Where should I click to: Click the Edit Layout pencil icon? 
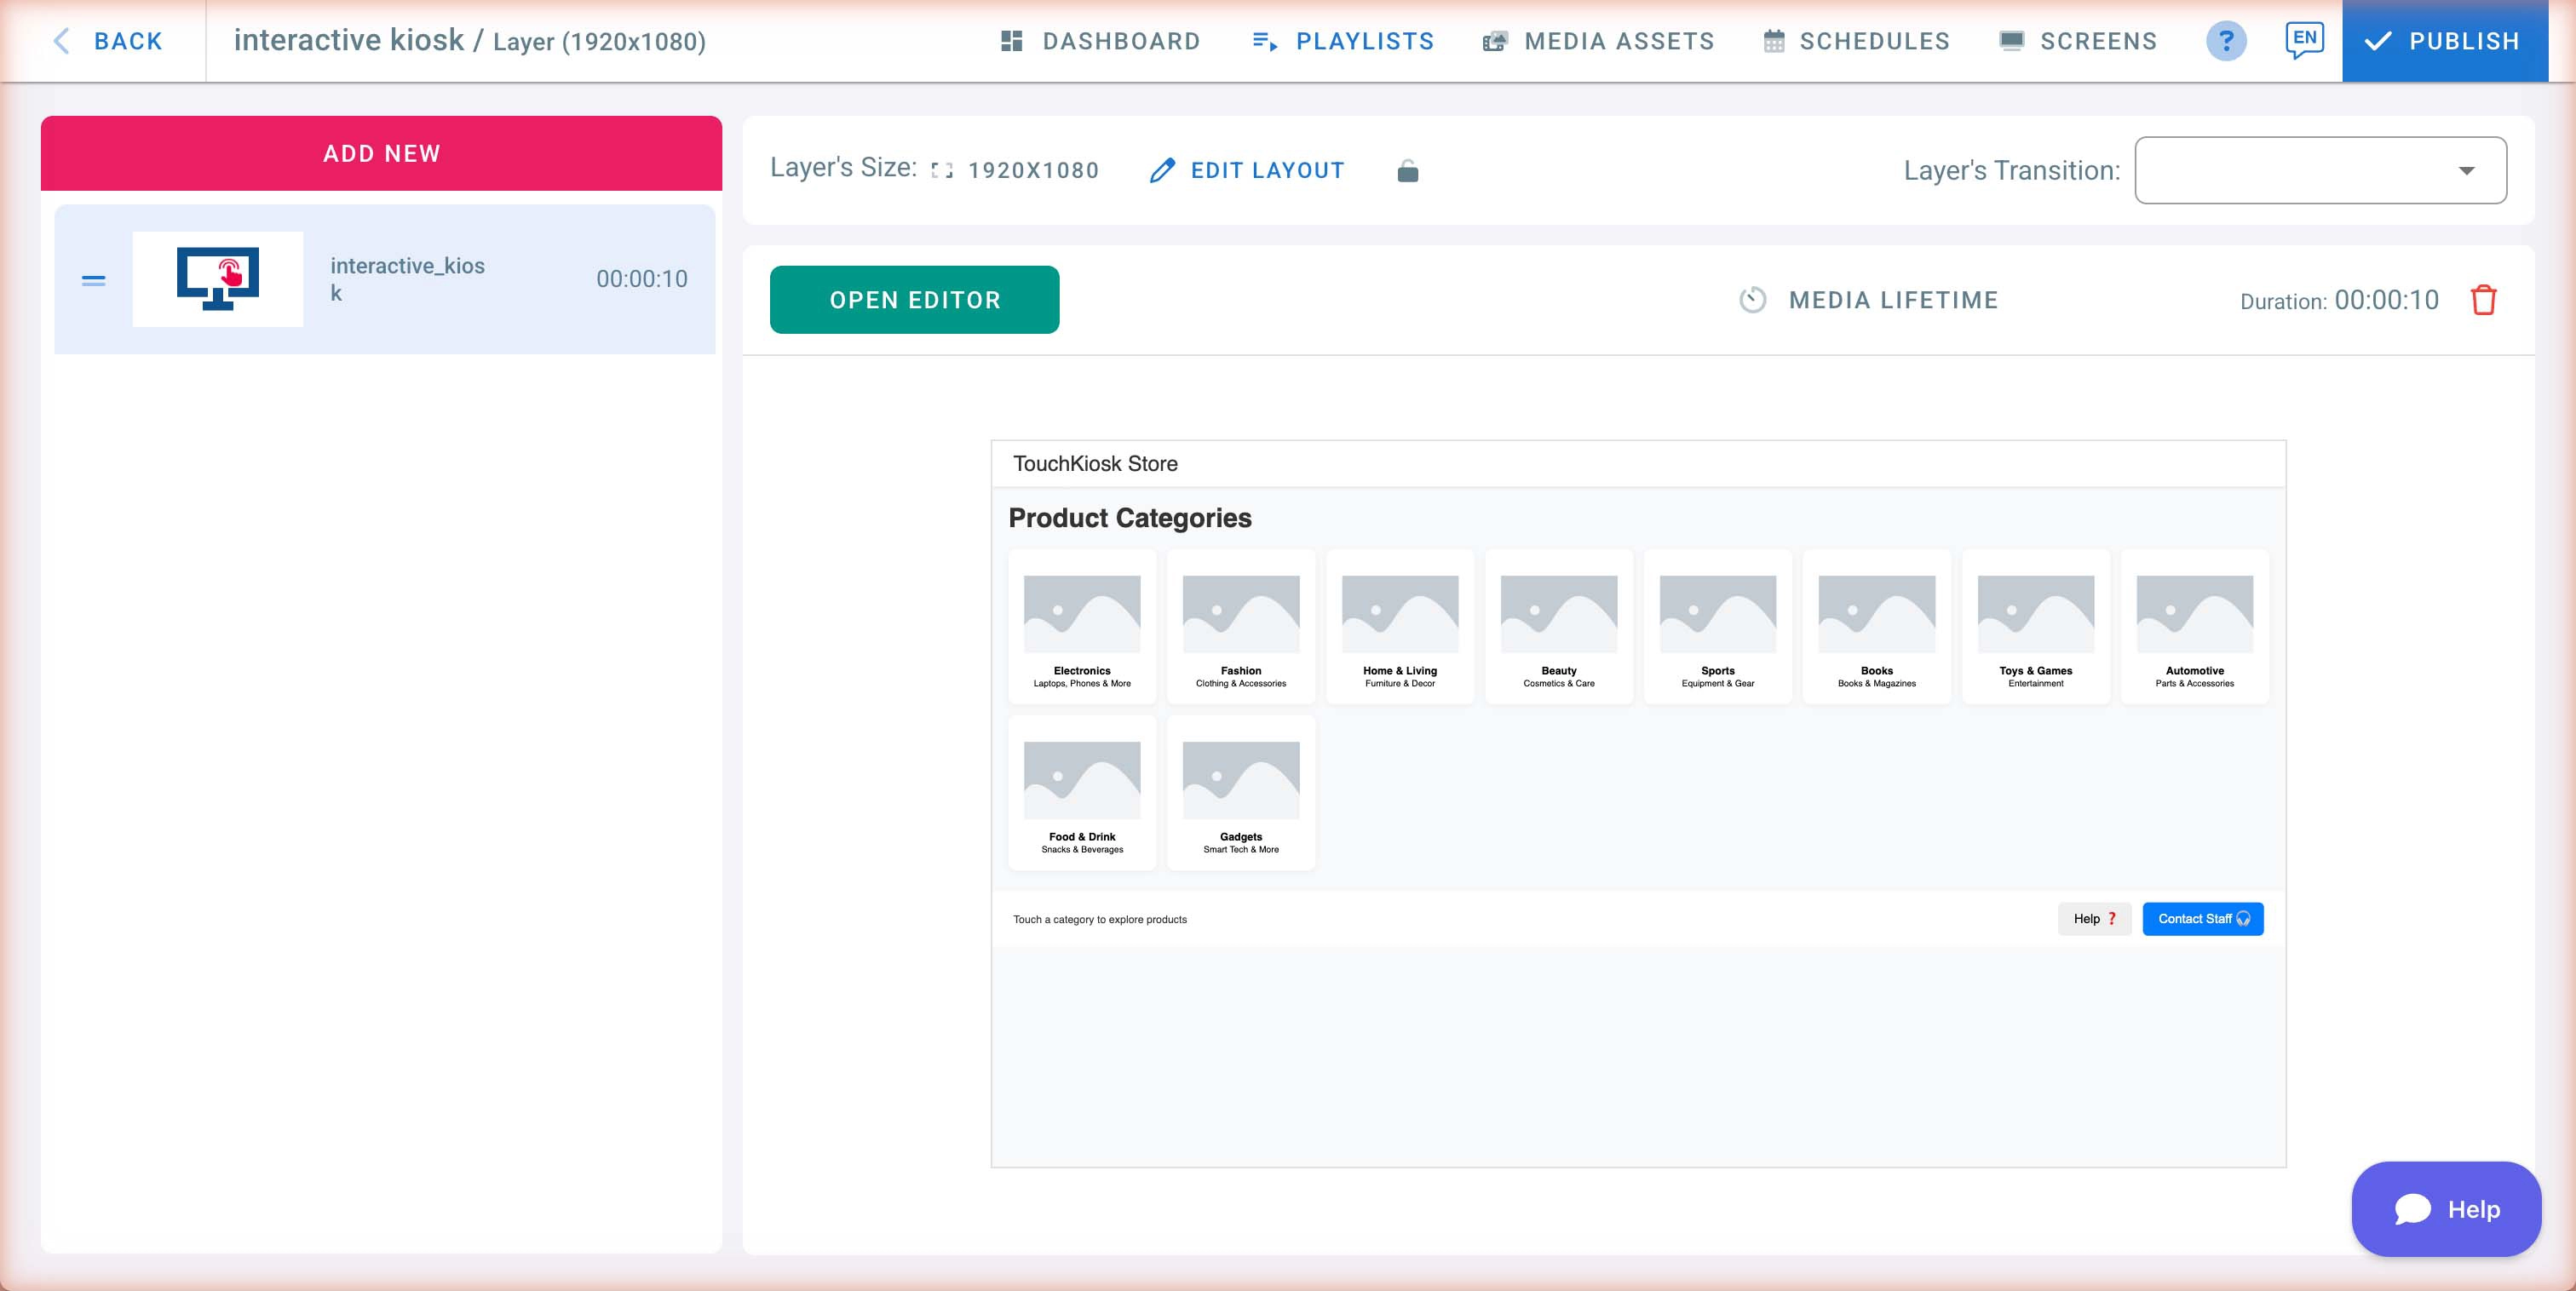click(1161, 170)
